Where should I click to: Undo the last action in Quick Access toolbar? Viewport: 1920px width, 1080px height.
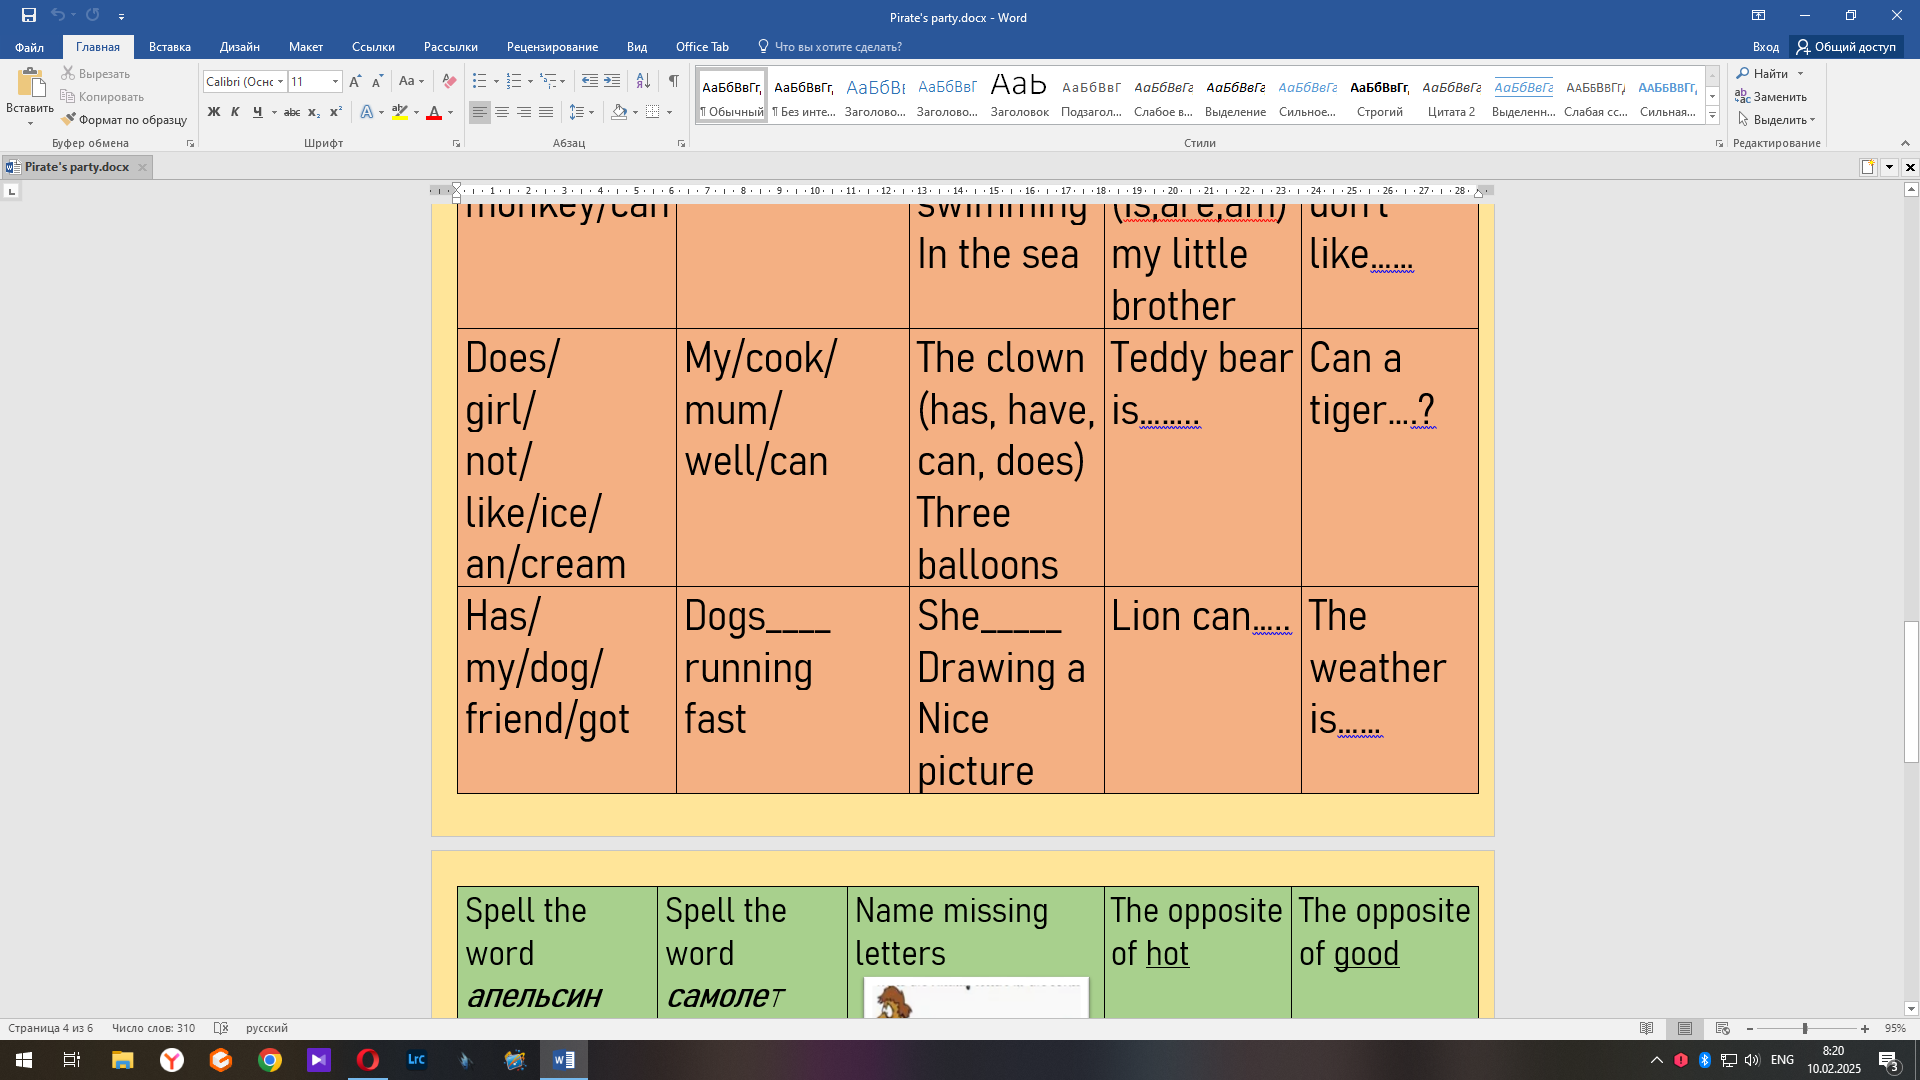click(58, 15)
